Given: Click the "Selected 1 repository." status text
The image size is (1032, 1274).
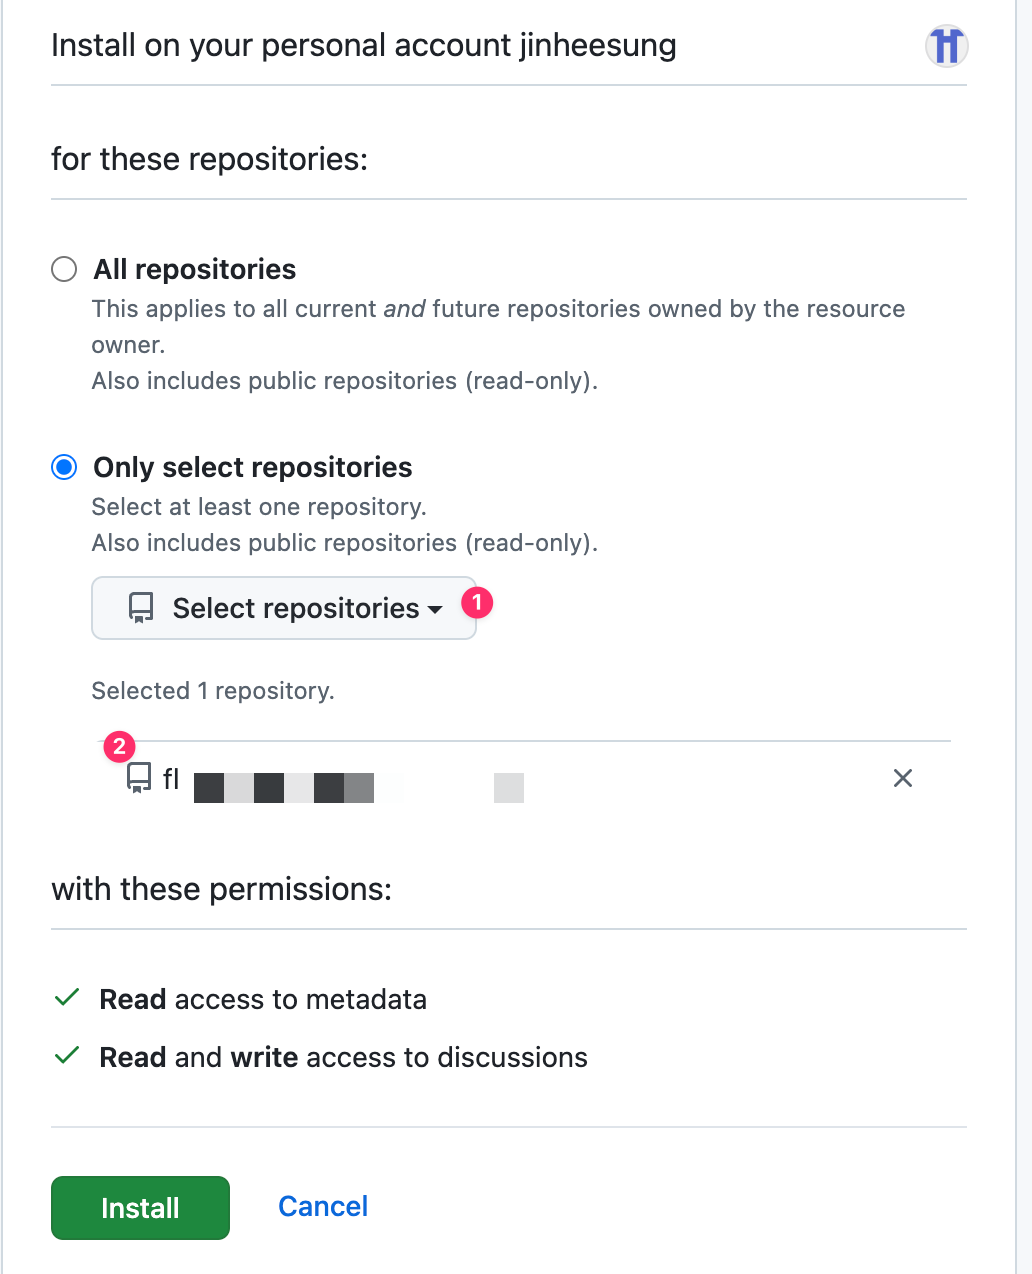Looking at the screenshot, I should (x=213, y=691).
